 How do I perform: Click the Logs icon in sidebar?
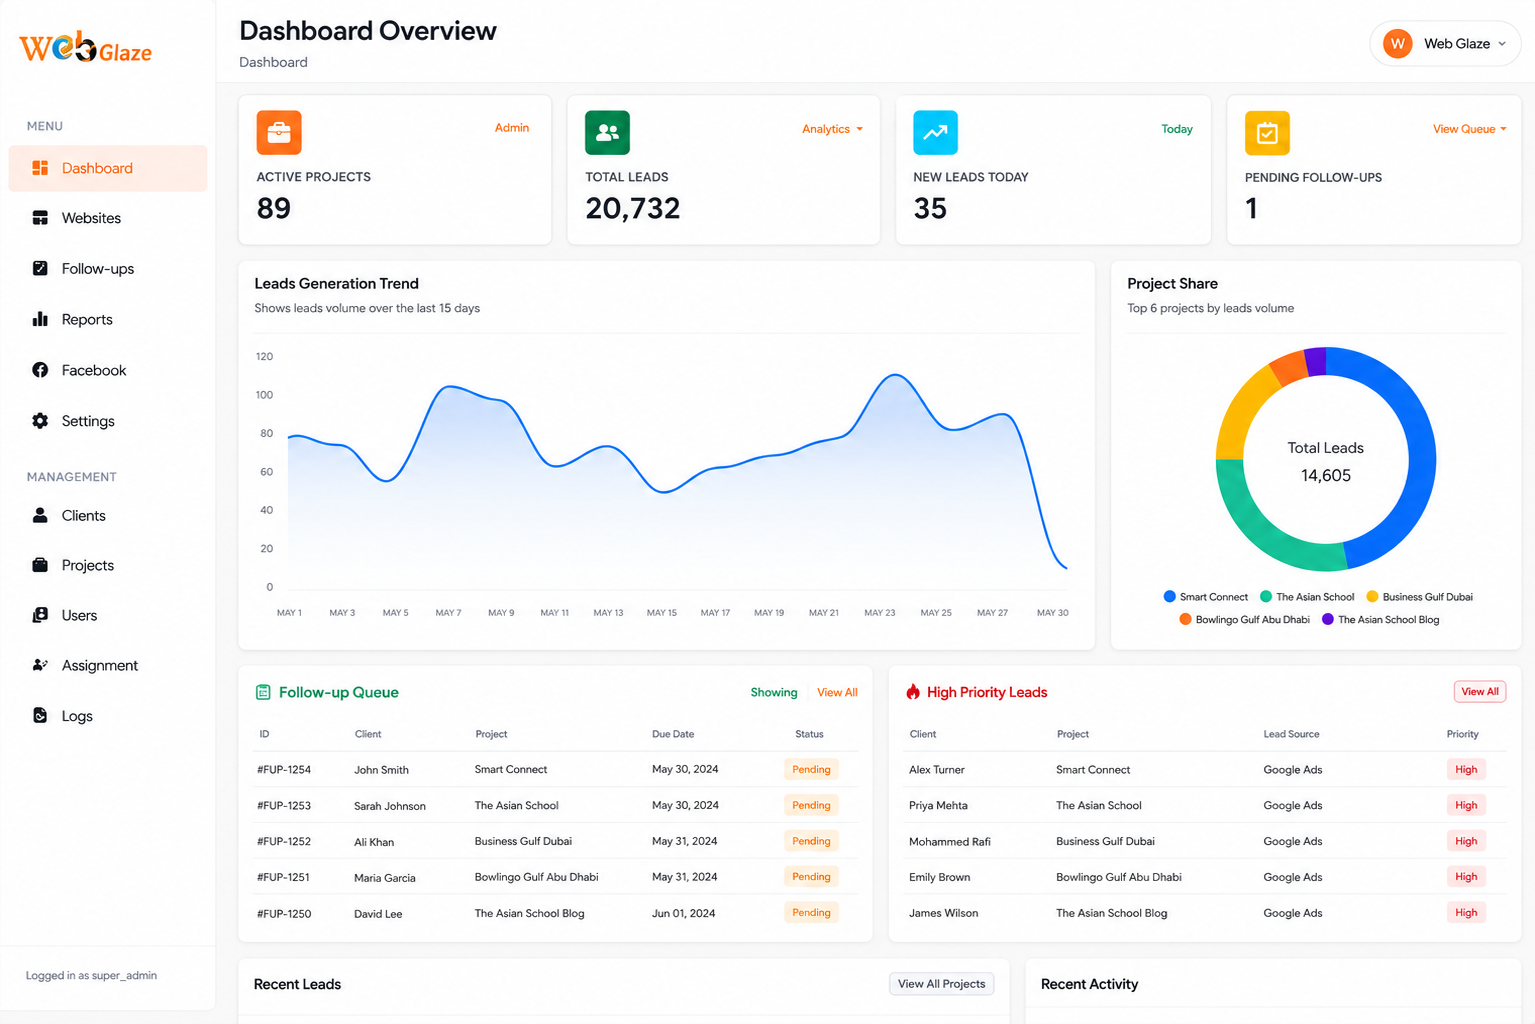pos(40,716)
